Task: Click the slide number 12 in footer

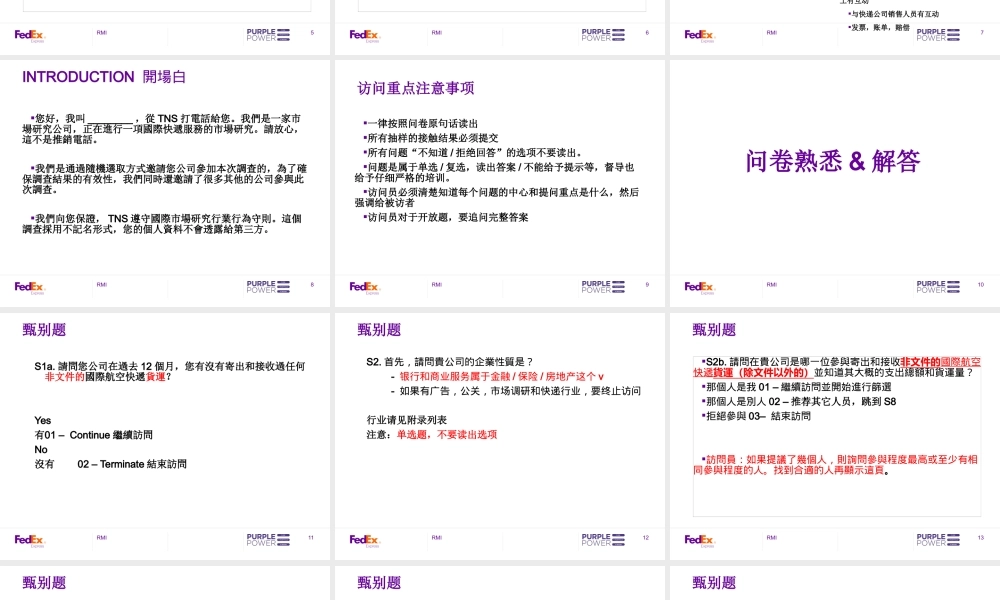Action: pyautogui.click(x=646, y=538)
